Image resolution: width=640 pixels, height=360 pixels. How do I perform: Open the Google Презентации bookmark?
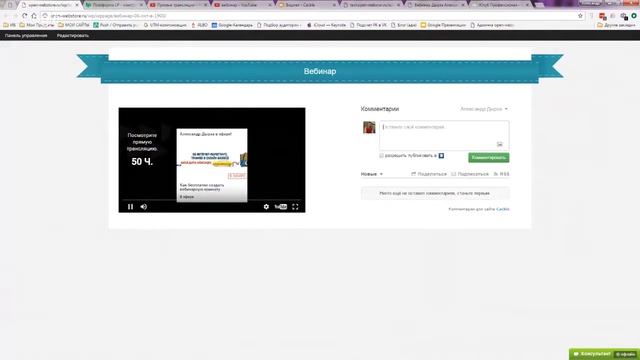pos(443,25)
